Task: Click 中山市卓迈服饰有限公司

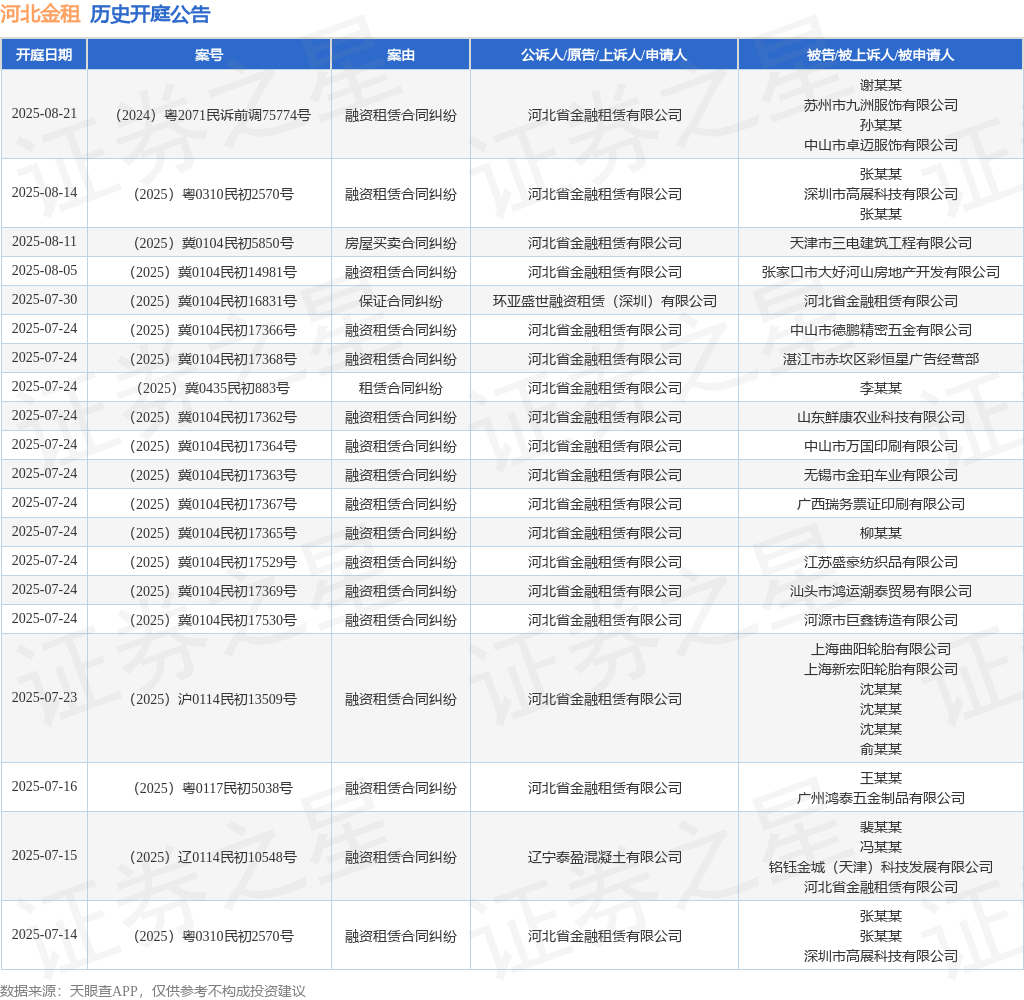Action: click(x=881, y=145)
